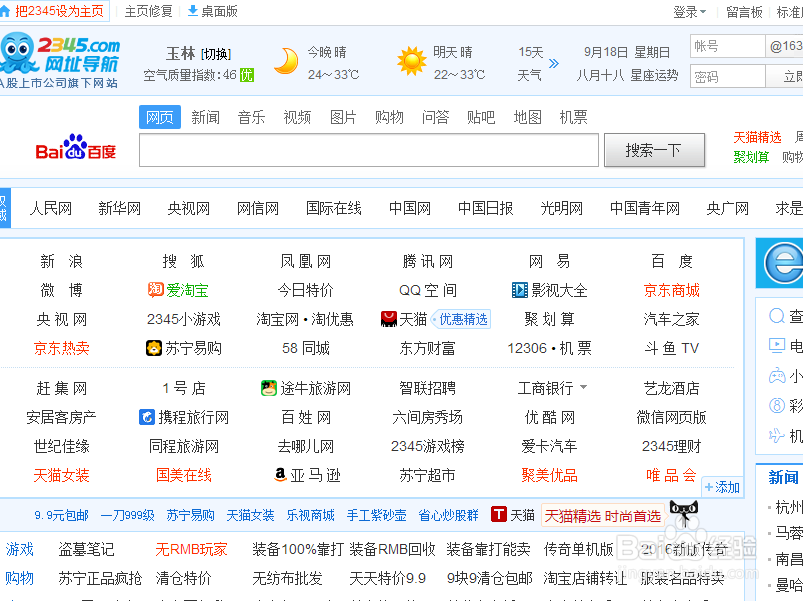The image size is (803, 601).
Task: Open the 智联招聘 link
Action: click(x=428, y=388)
